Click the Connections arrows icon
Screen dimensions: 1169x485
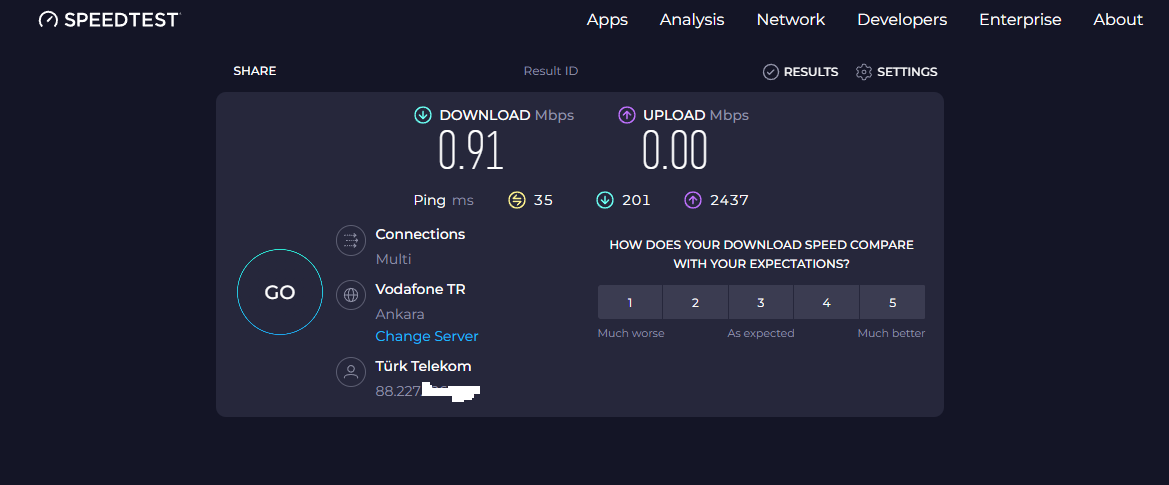(x=351, y=241)
